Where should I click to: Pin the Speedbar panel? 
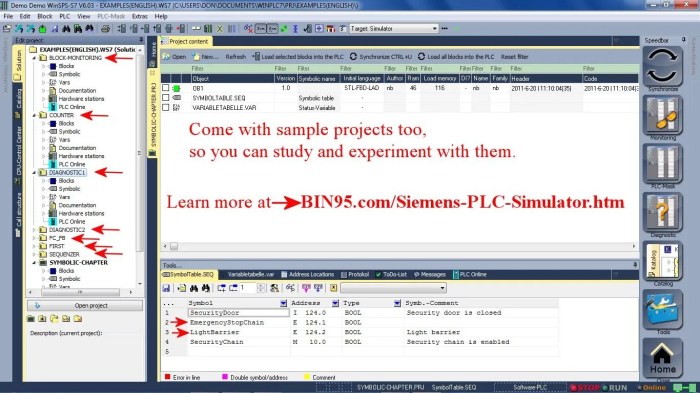click(683, 40)
